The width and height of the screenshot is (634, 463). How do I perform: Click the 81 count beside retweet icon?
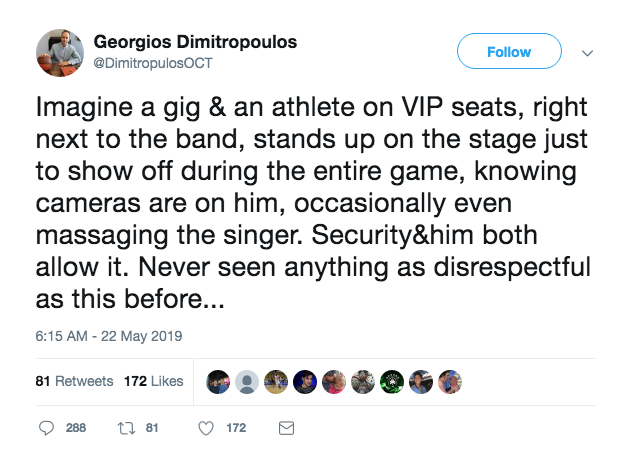153,428
